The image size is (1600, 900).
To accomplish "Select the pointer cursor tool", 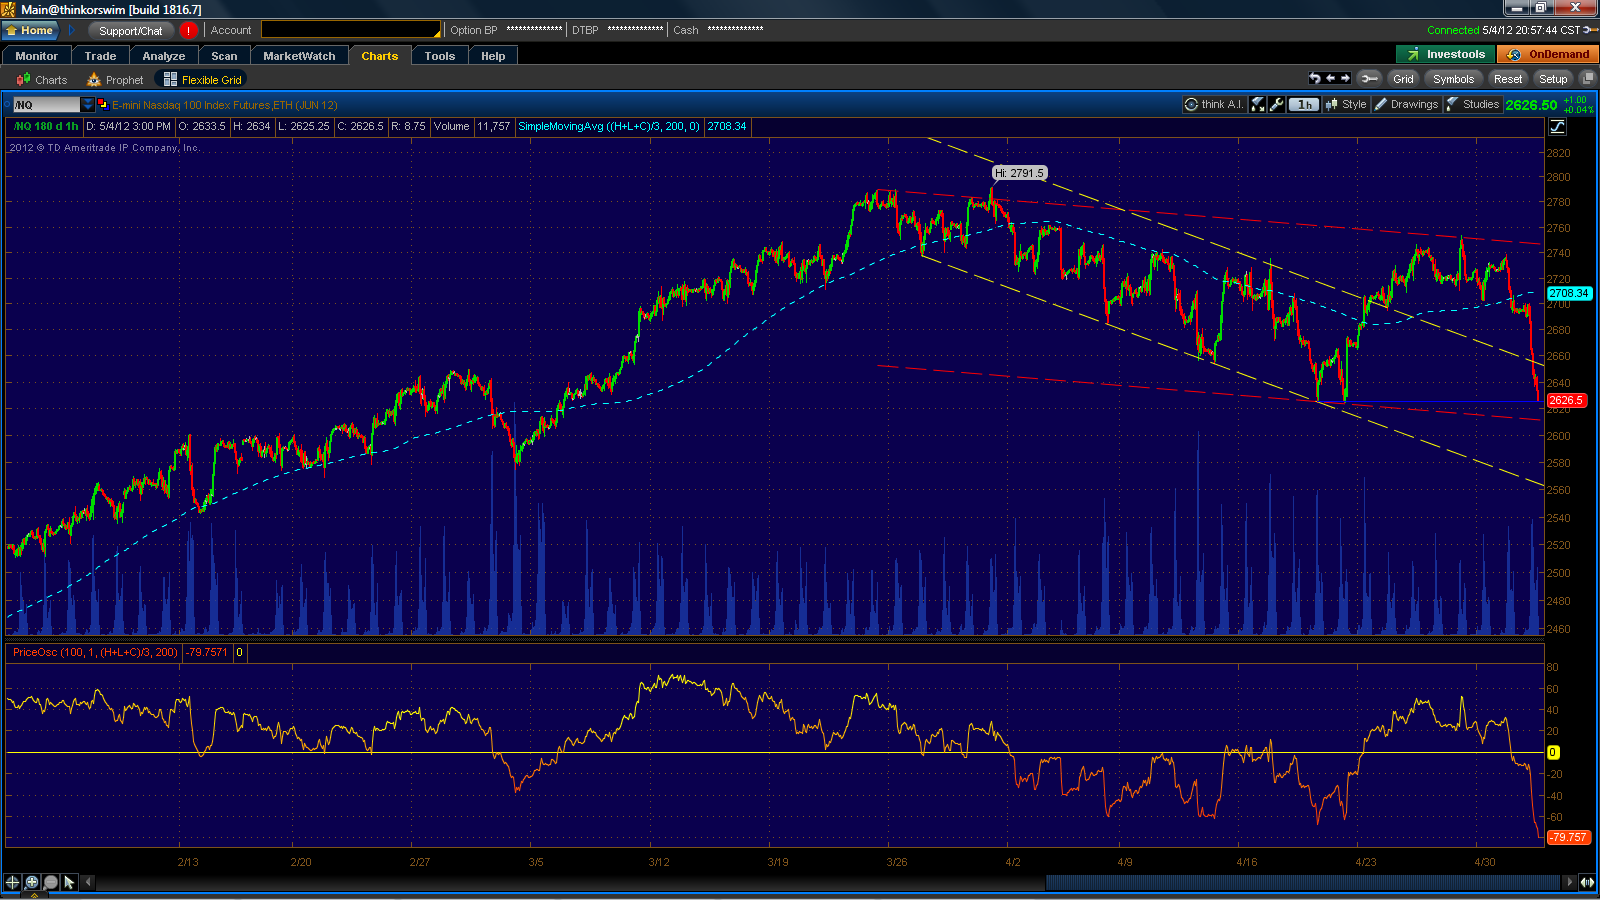I will pyautogui.click(x=69, y=882).
